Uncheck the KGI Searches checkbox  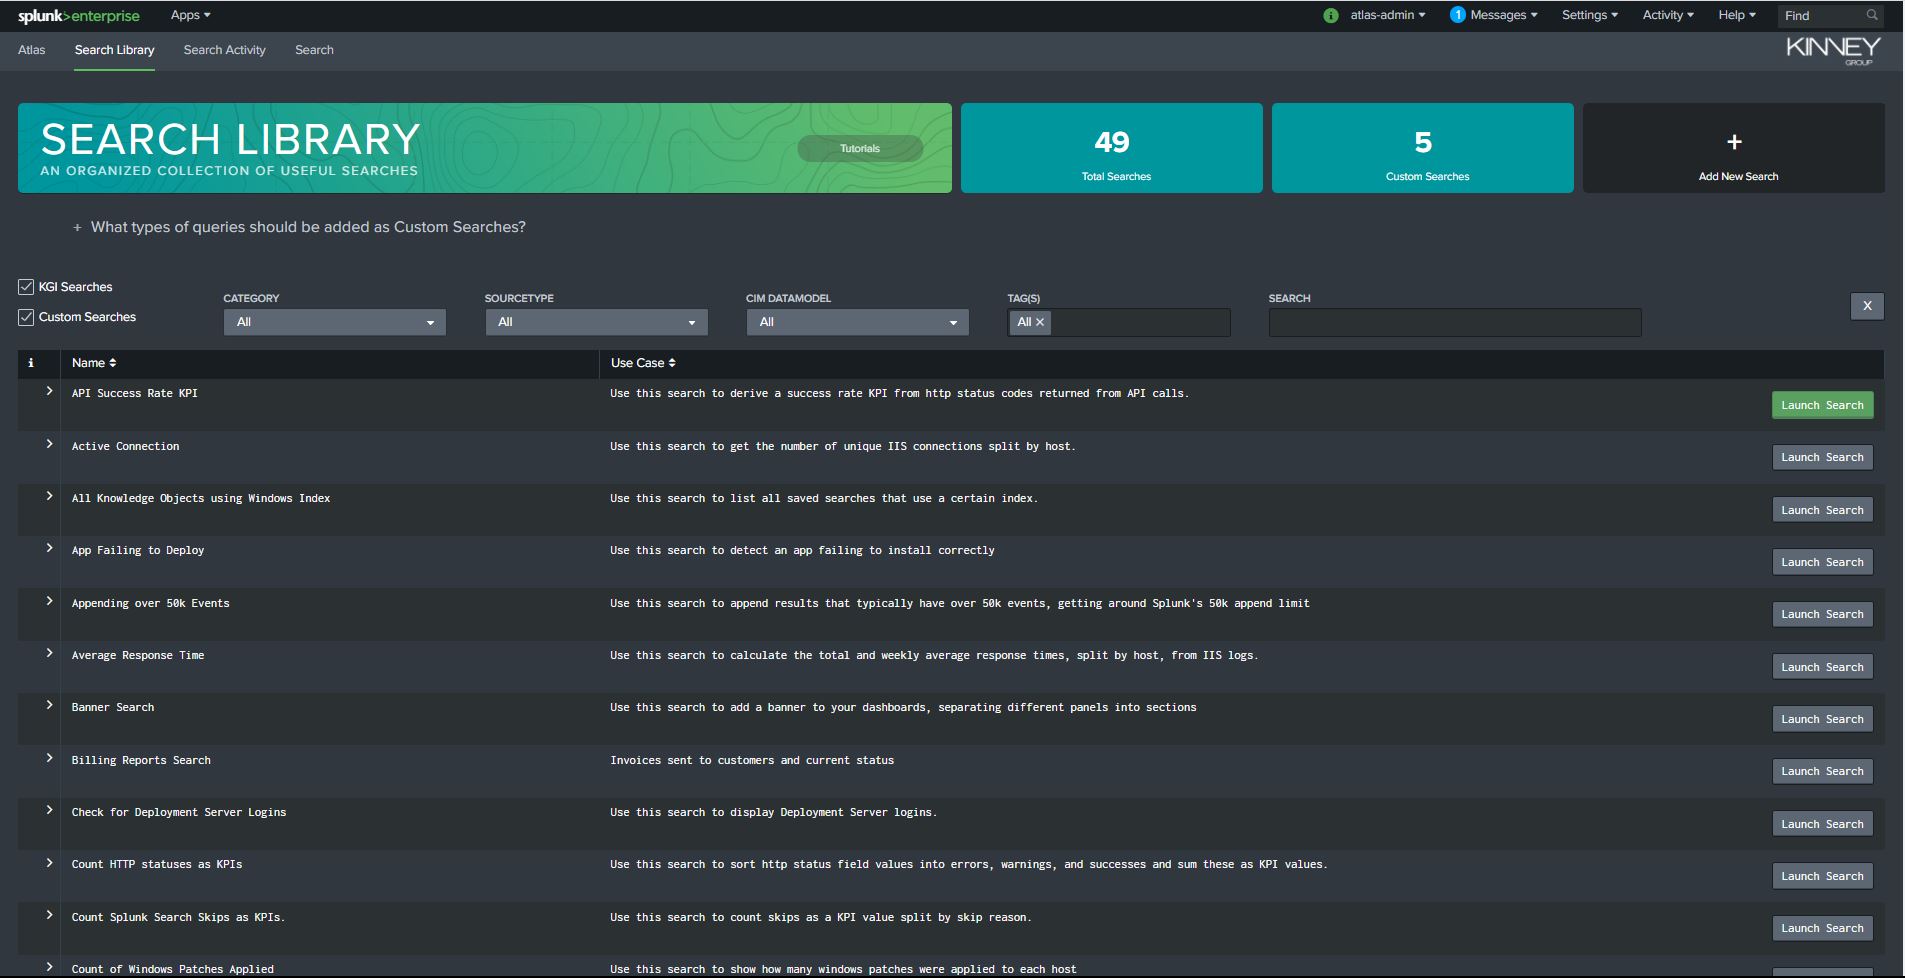[x=24, y=287]
